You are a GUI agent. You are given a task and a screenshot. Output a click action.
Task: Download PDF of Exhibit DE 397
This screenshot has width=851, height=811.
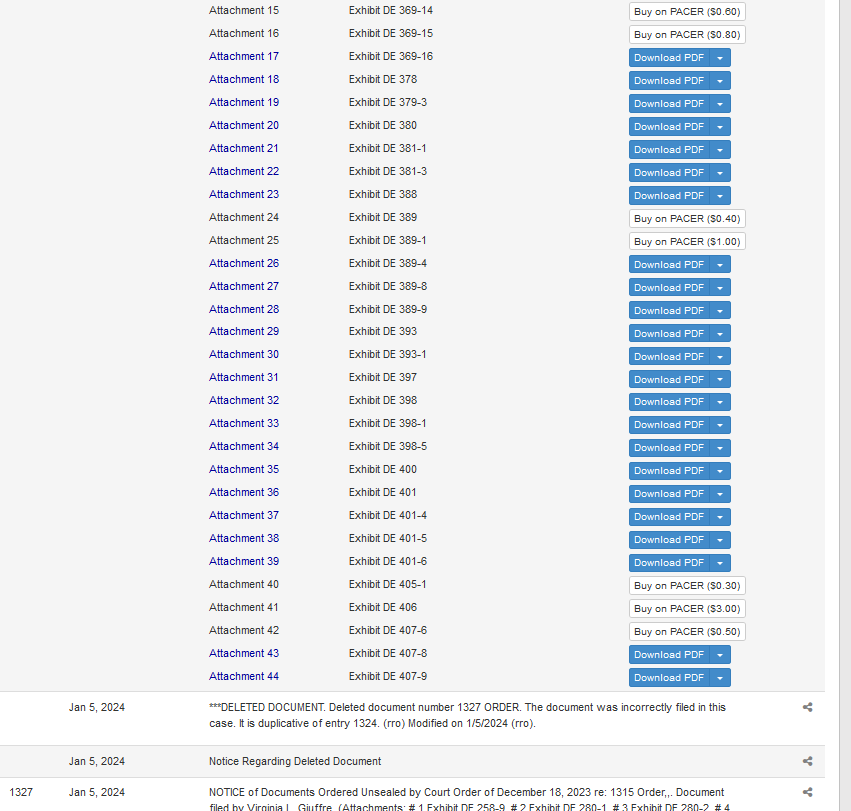[x=669, y=379]
